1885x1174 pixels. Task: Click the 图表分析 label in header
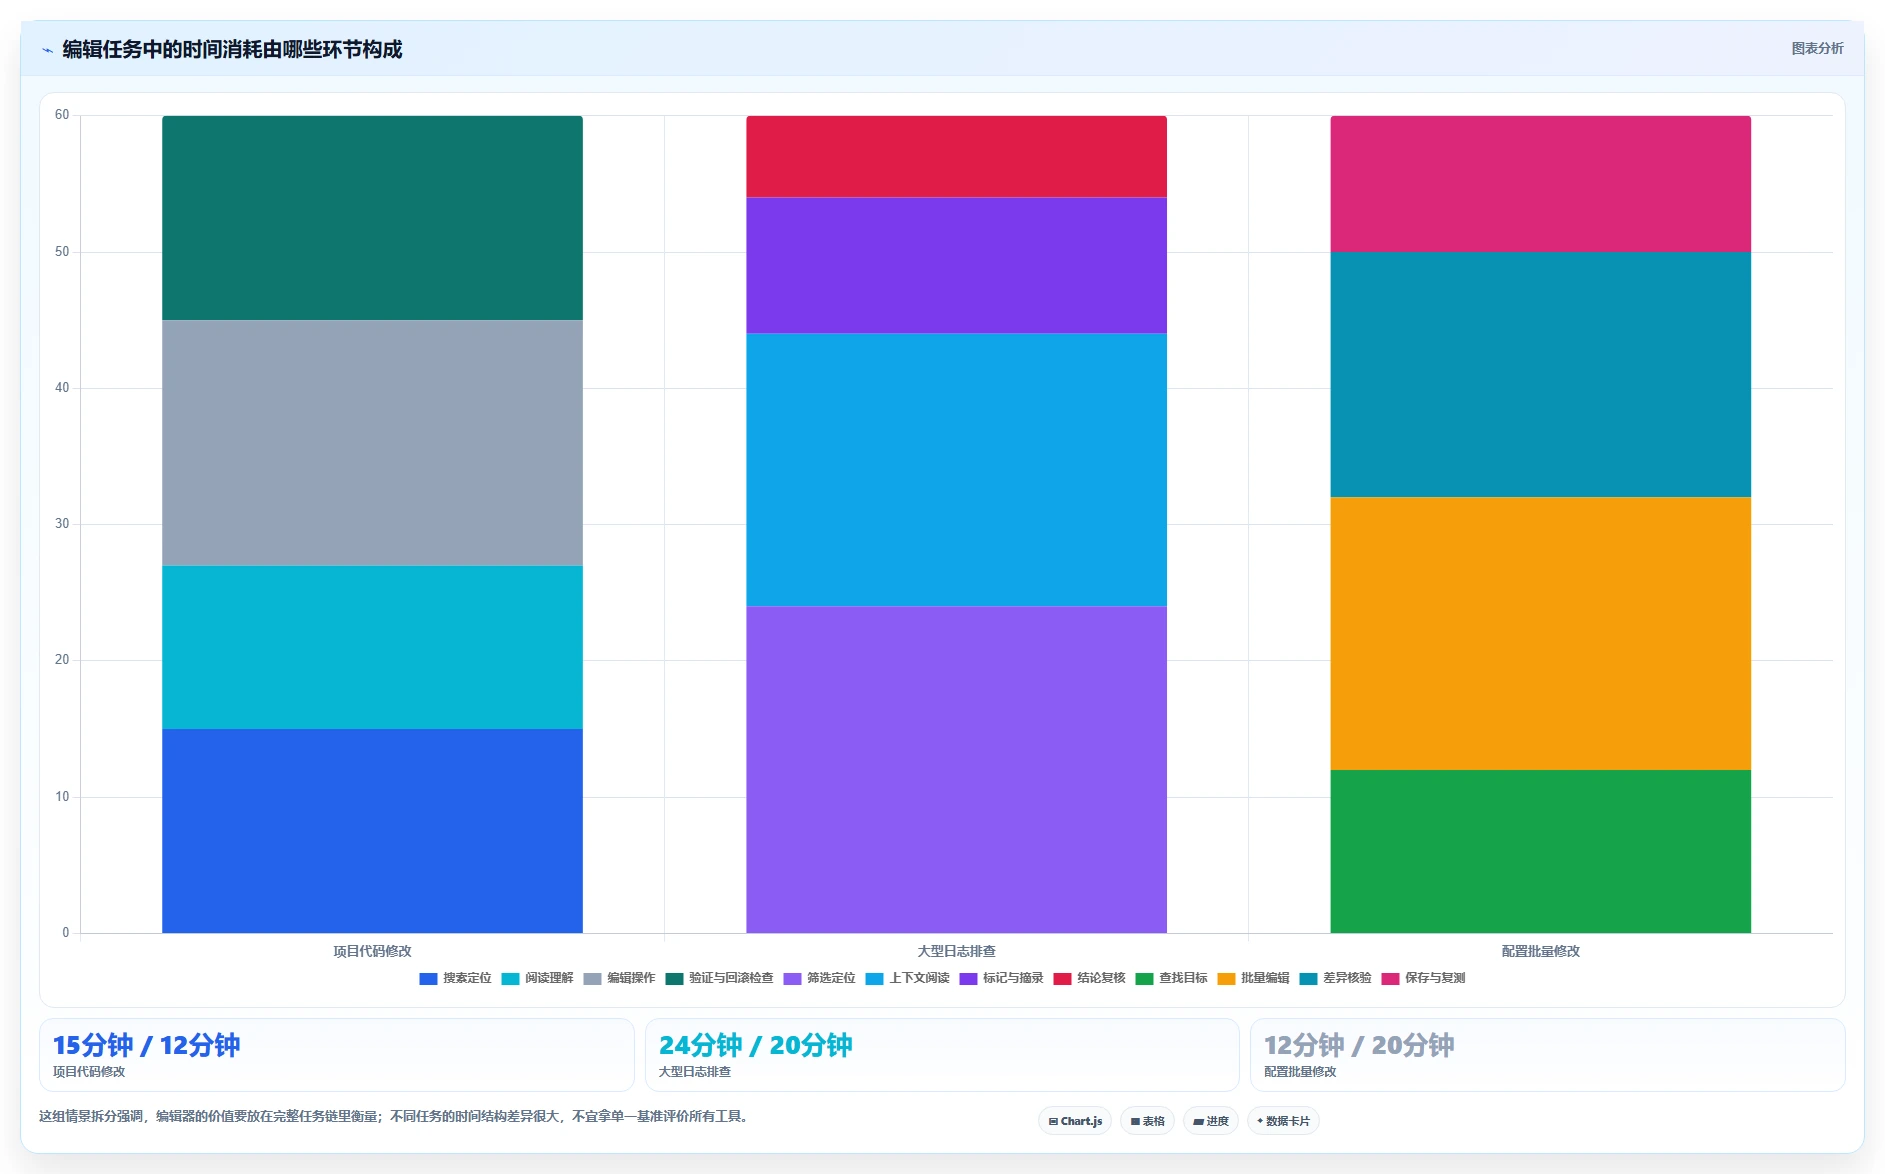click(1817, 48)
